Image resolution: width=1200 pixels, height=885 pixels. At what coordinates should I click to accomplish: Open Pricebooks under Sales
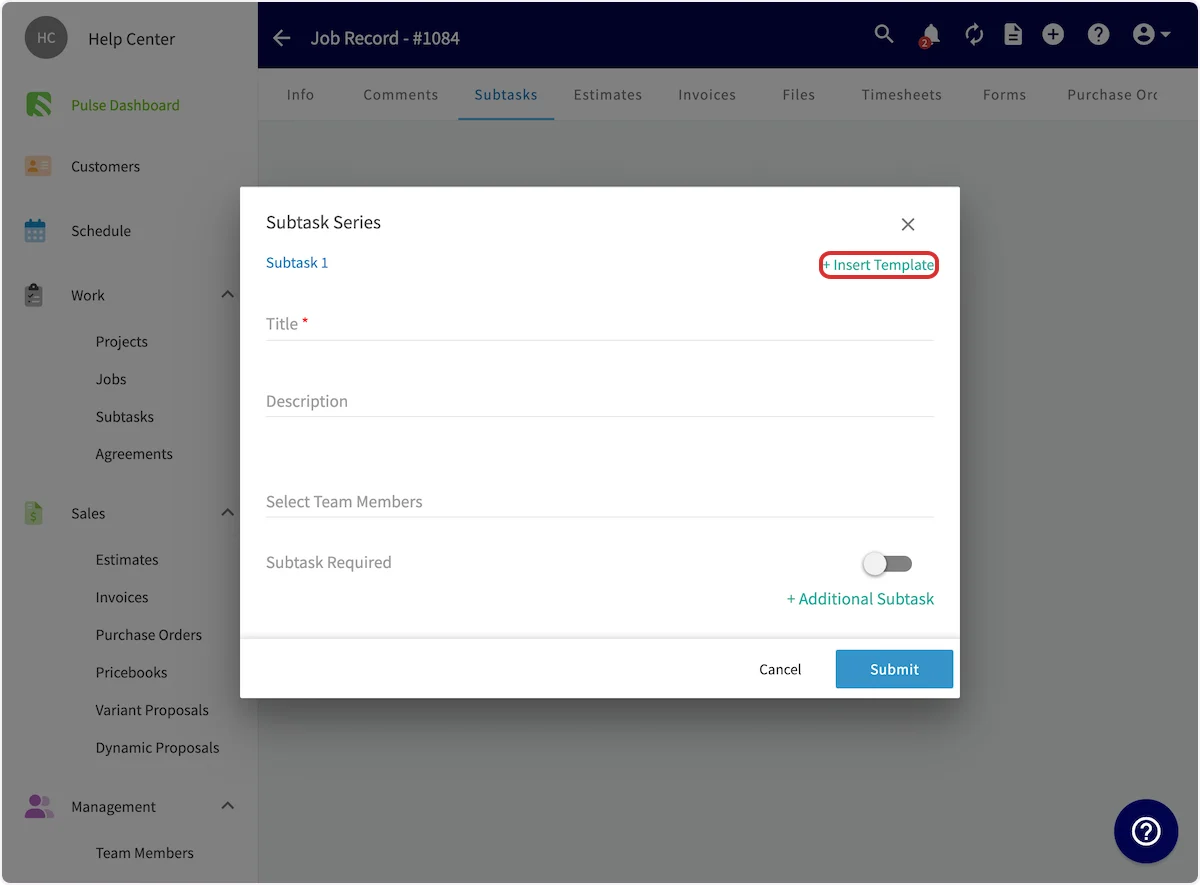click(131, 673)
